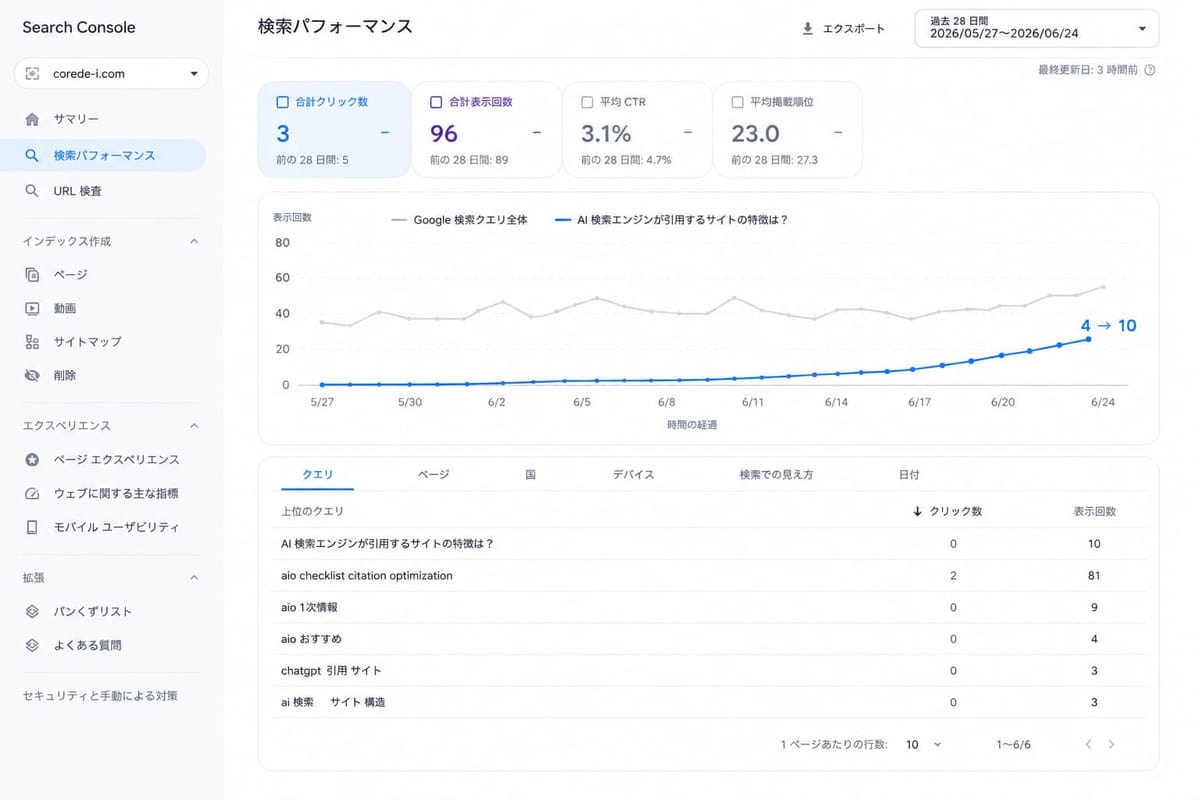This screenshot has height=800, width=1200.
Task: Collapse the インデックス作成 section
Action: tap(194, 241)
